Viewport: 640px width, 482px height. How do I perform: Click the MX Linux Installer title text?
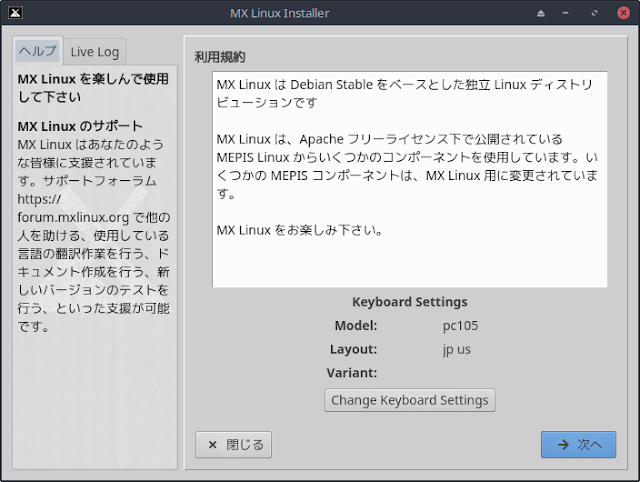tap(280, 13)
